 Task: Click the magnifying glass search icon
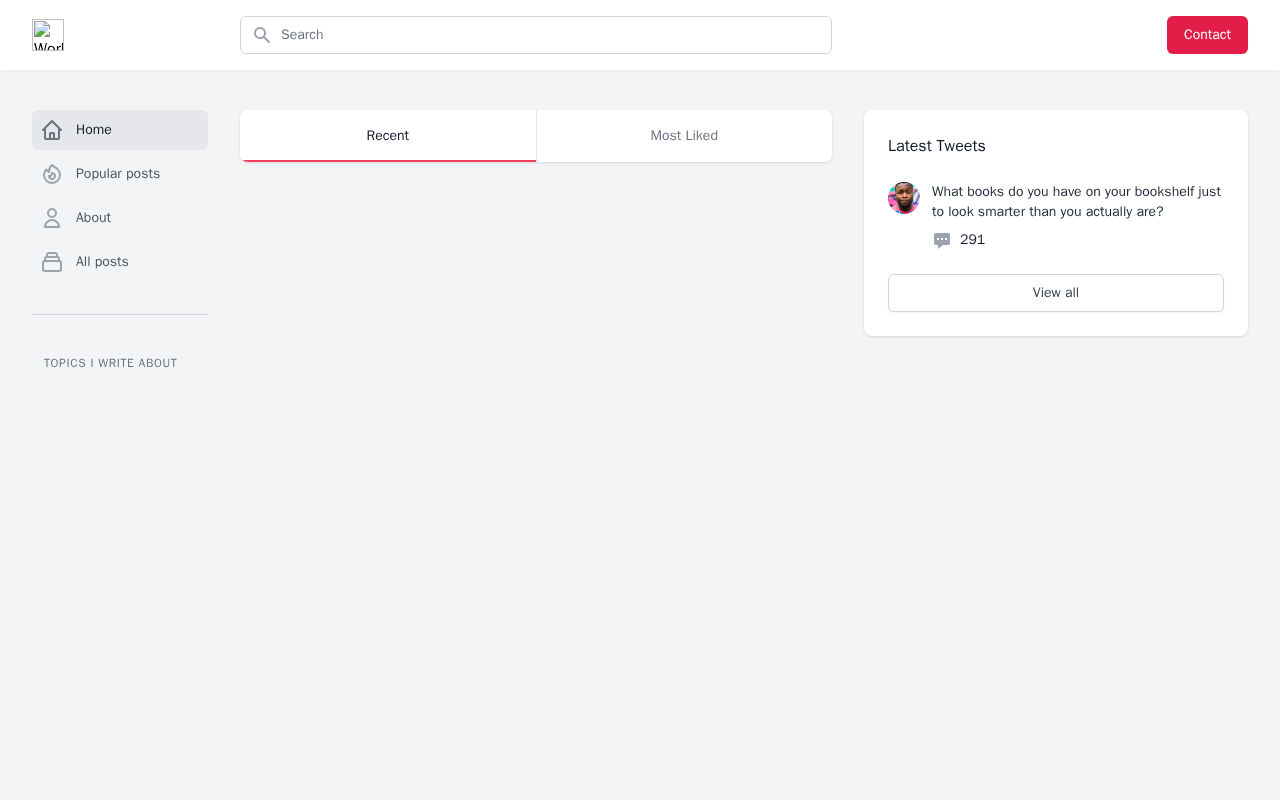[x=262, y=35]
